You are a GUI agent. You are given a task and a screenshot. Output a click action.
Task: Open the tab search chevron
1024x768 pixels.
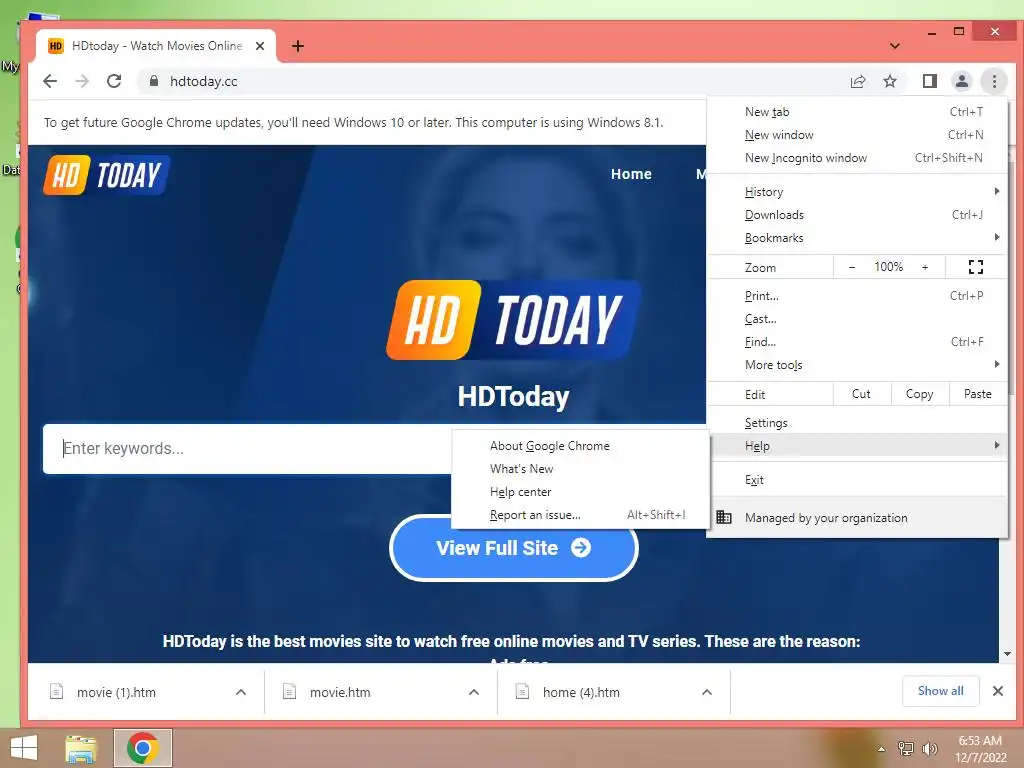pyautogui.click(x=895, y=46)
